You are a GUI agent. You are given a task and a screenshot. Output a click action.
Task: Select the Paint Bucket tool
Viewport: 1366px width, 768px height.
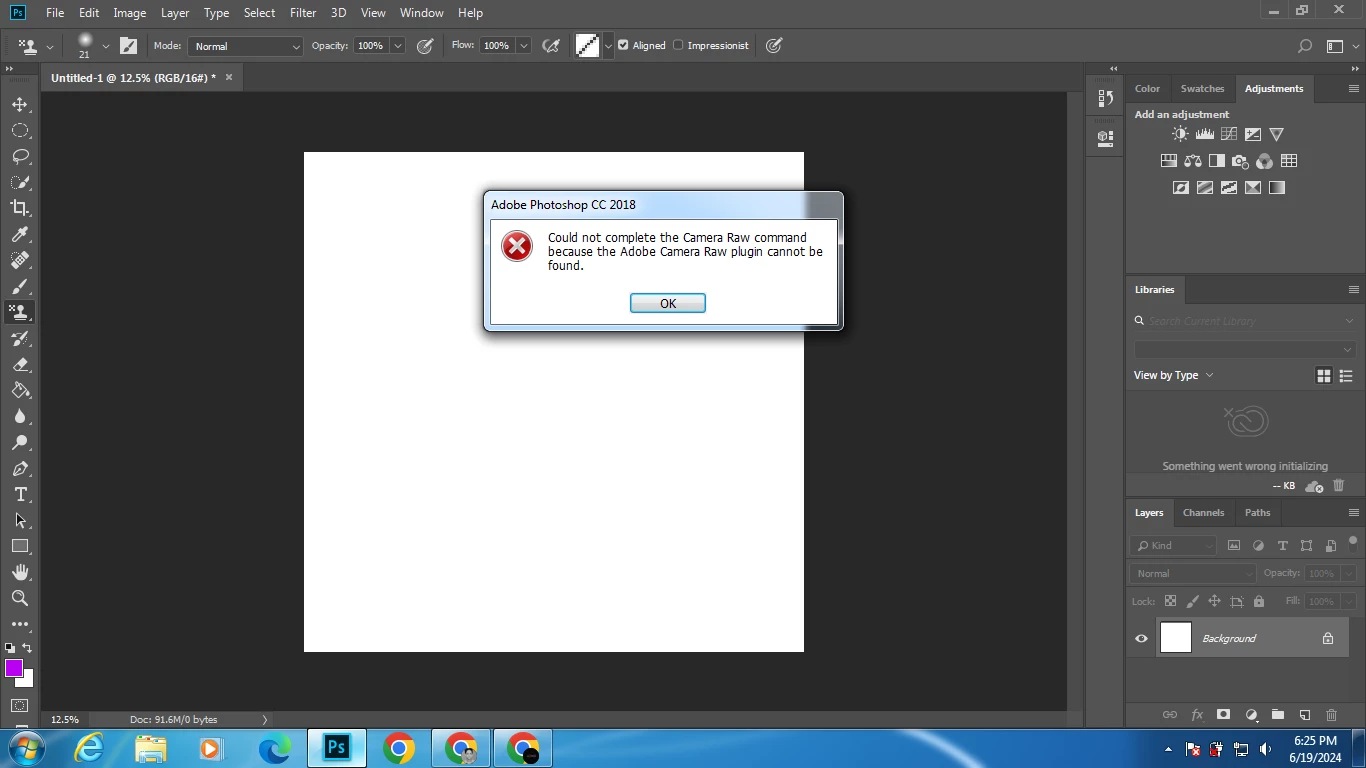(20, 391)
